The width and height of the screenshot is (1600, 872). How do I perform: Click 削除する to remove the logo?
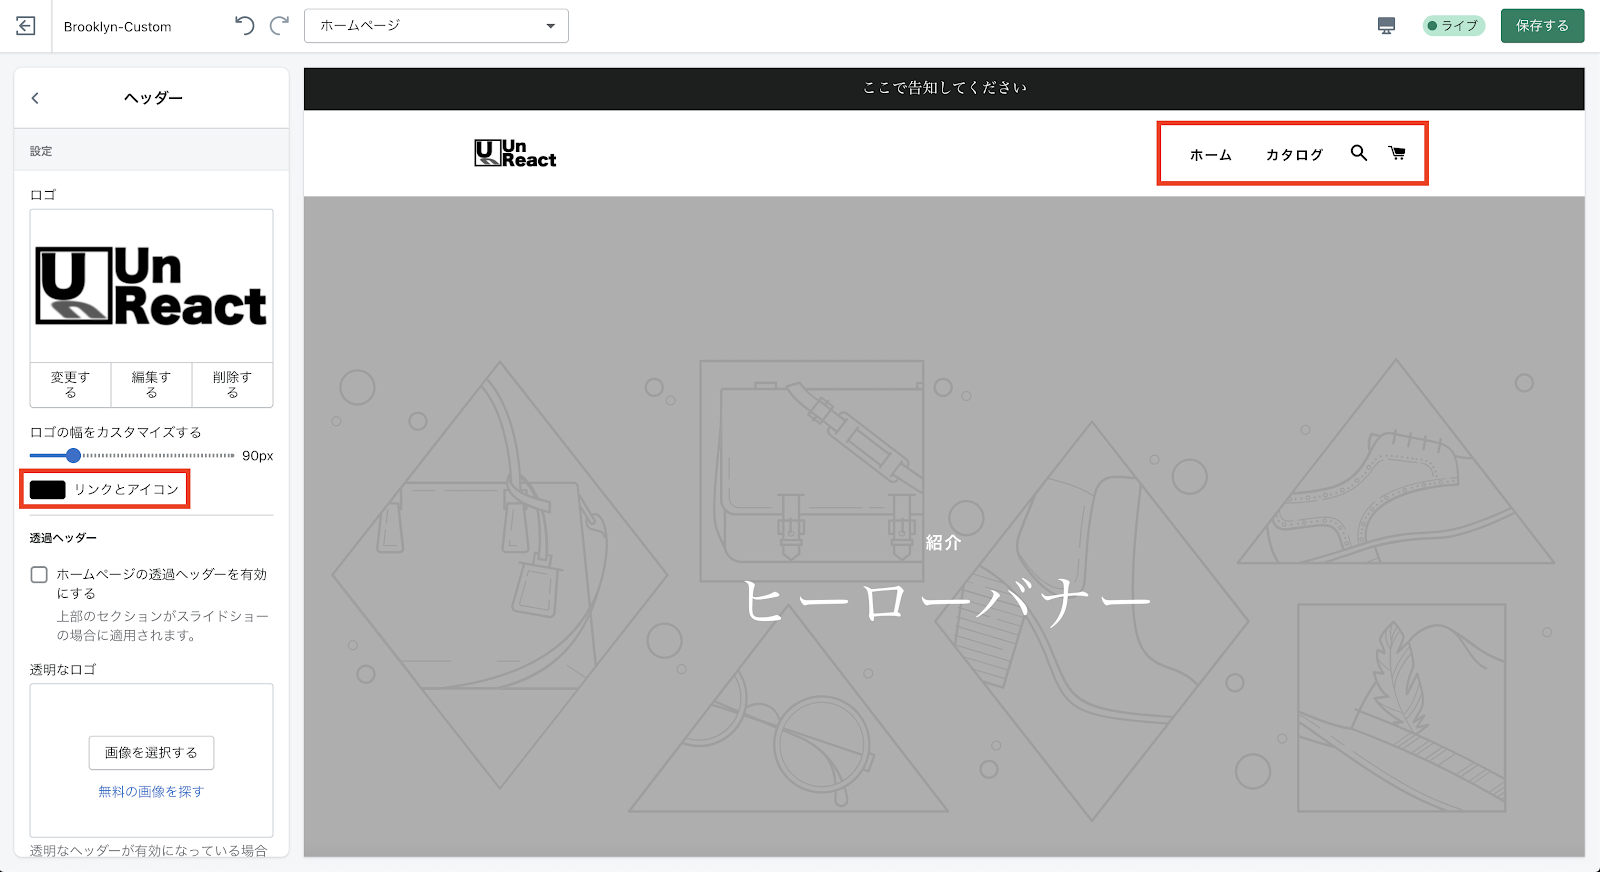pos(232,385)
